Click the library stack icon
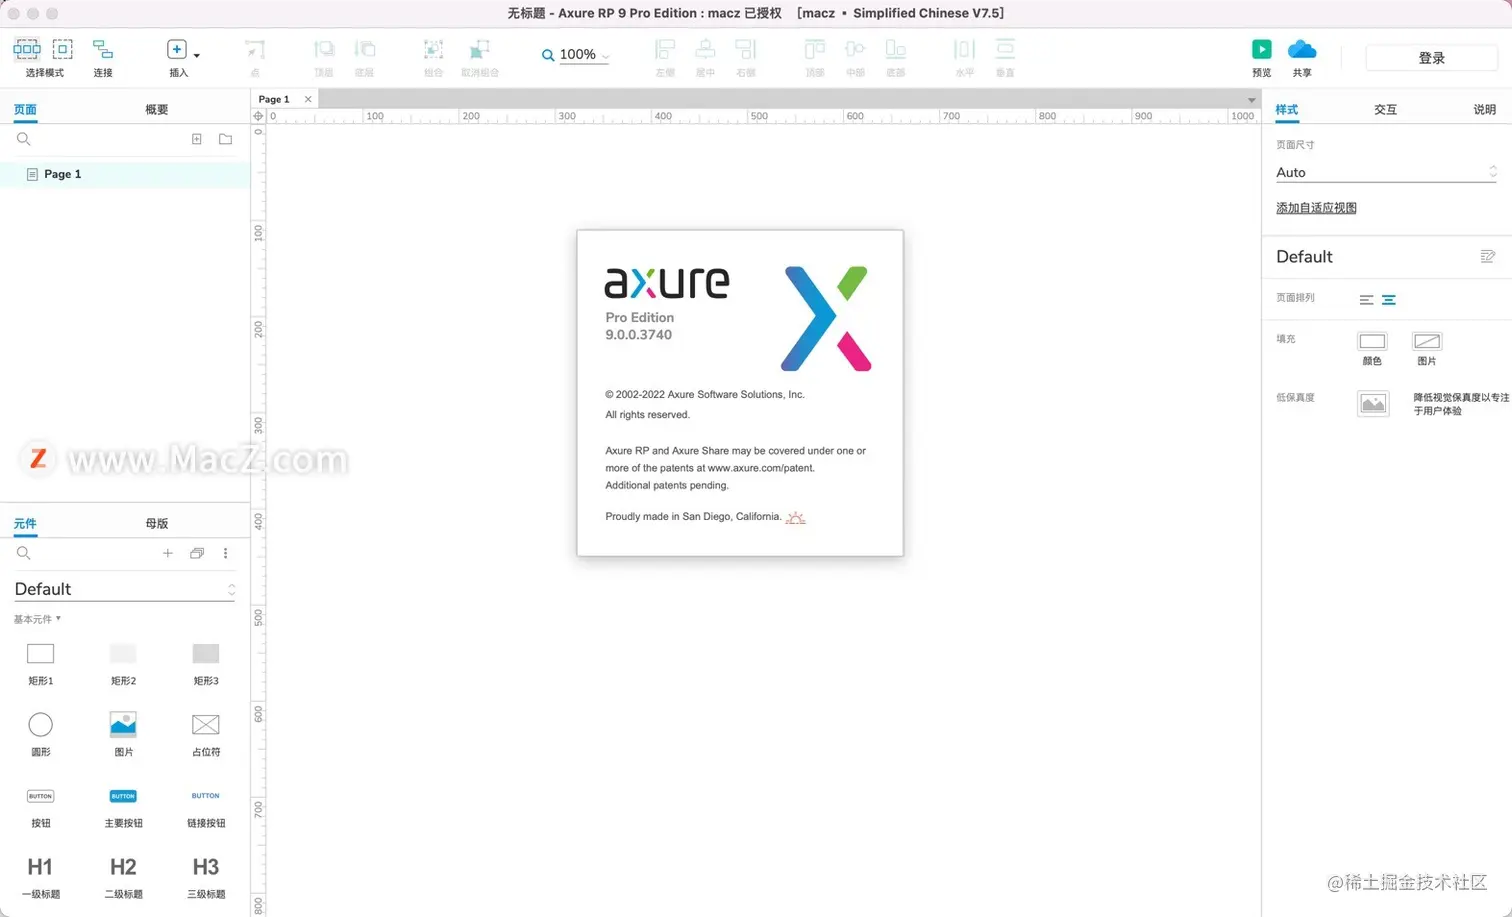 (197, 553)
